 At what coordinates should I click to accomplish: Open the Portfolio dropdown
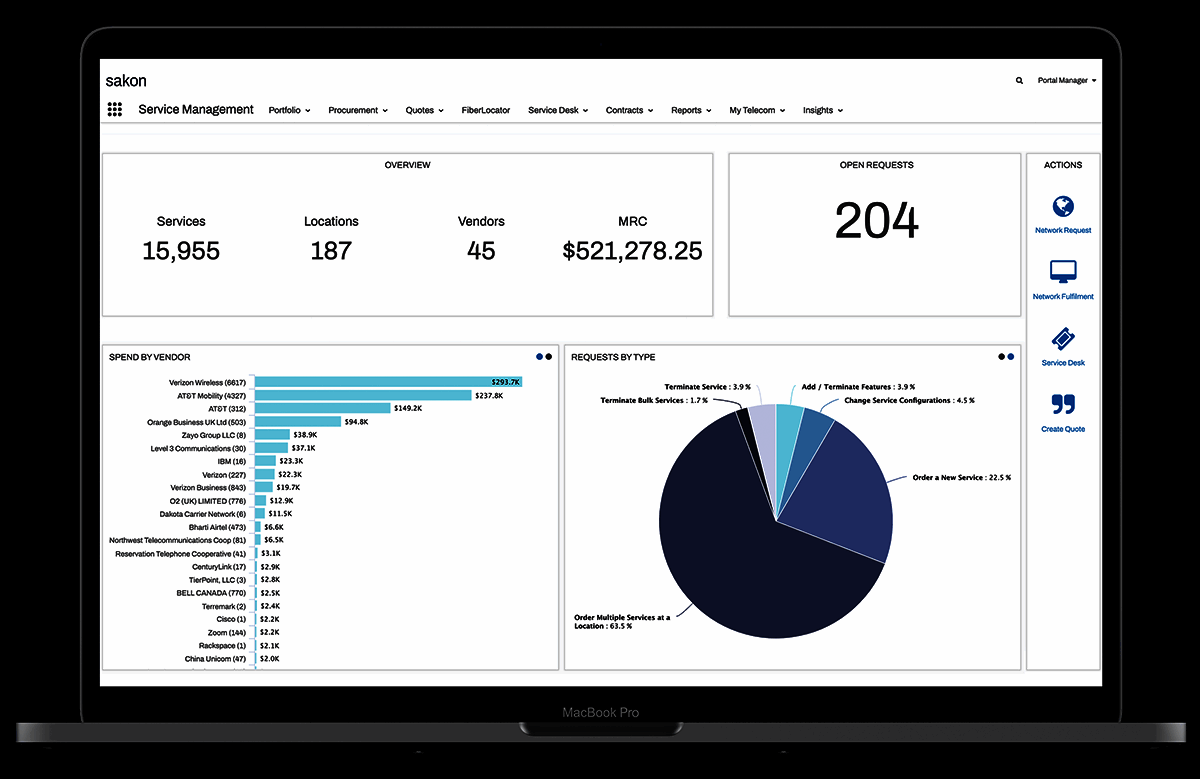point(288,110)
